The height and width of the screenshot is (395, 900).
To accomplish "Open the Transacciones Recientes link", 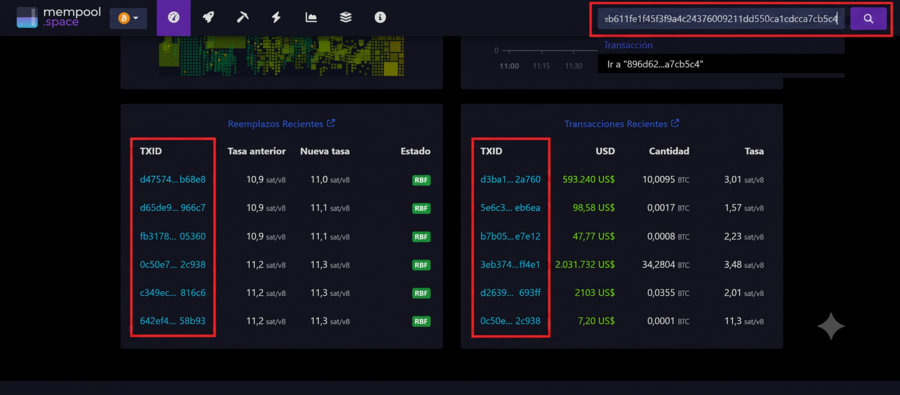I will click(x=622, y=123).
